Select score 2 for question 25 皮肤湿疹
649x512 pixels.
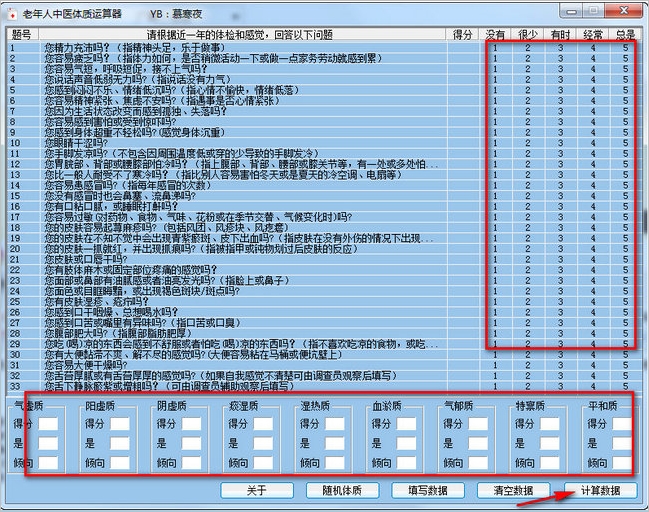click(528, 301)
